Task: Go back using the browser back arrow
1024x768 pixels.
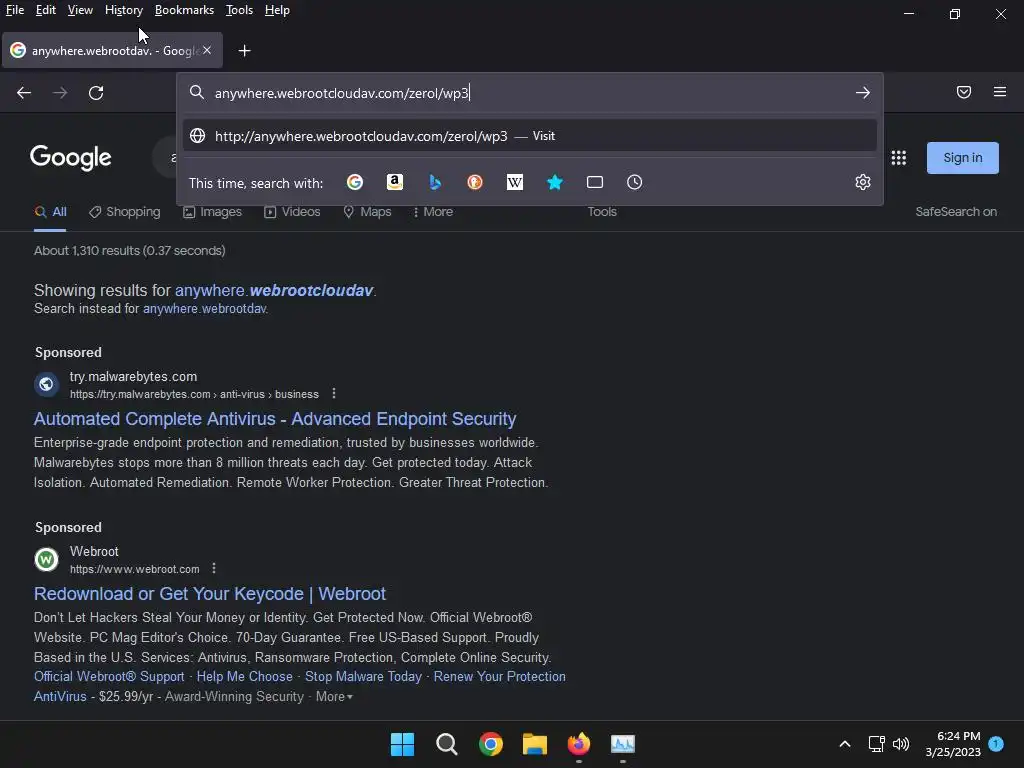Action: pos(24,93)
